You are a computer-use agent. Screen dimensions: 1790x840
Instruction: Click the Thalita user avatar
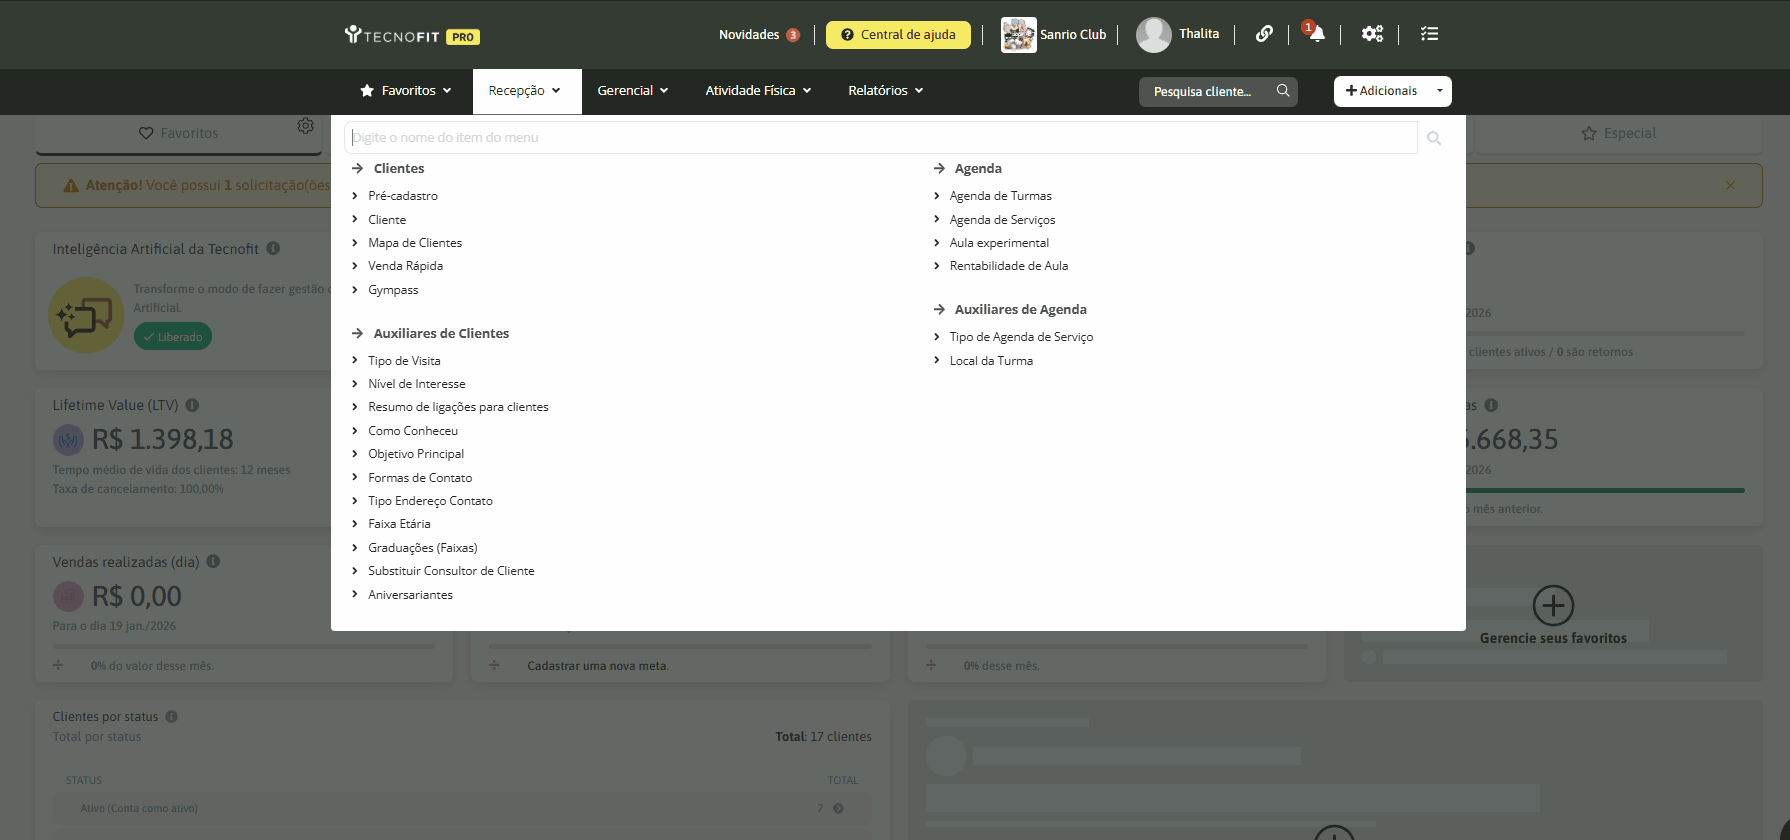coord(1154,35)
